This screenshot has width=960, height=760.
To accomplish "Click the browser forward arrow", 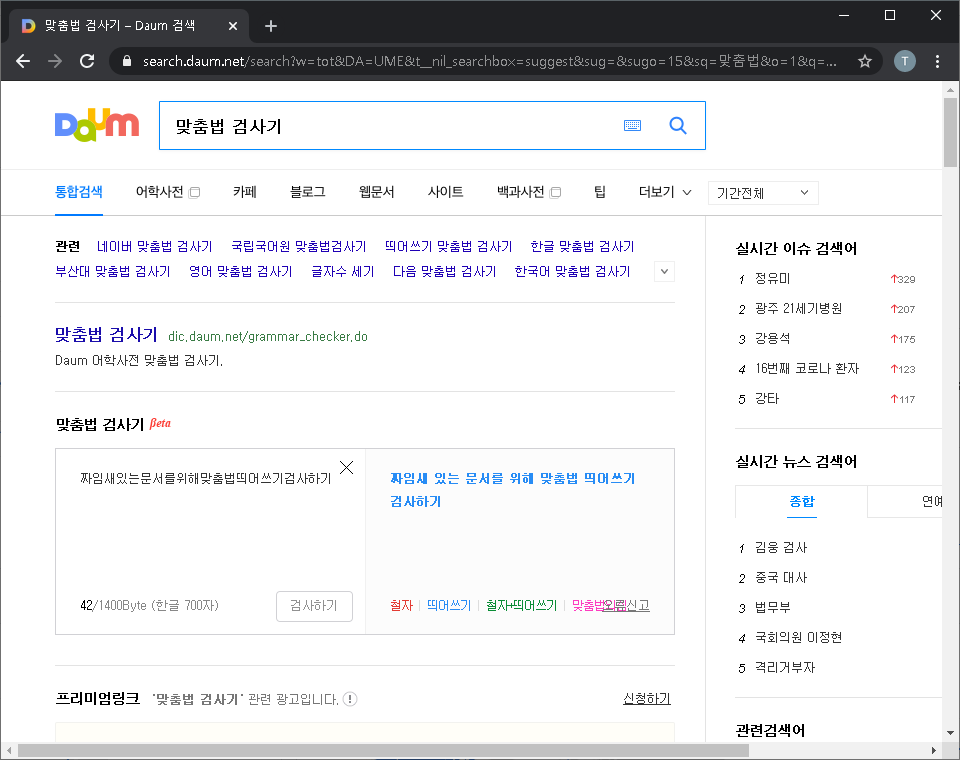I will click(55, 61).
